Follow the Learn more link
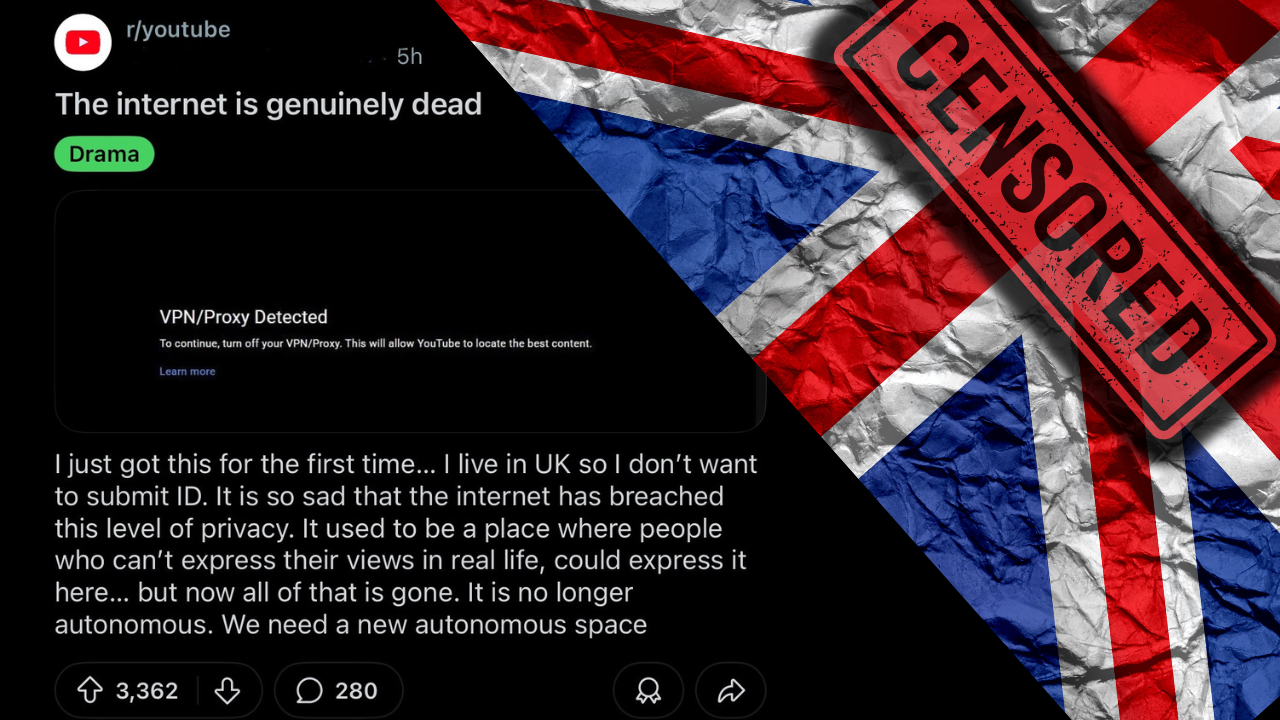The width and height of the screenshot is (1280, 720). click(x=187, y=371)
